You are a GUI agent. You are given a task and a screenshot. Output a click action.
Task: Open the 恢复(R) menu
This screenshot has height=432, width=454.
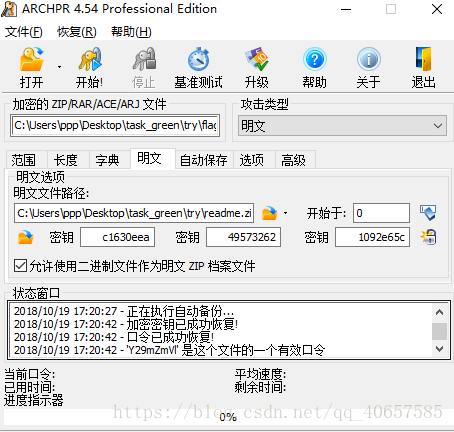click(x=77, y=32)
